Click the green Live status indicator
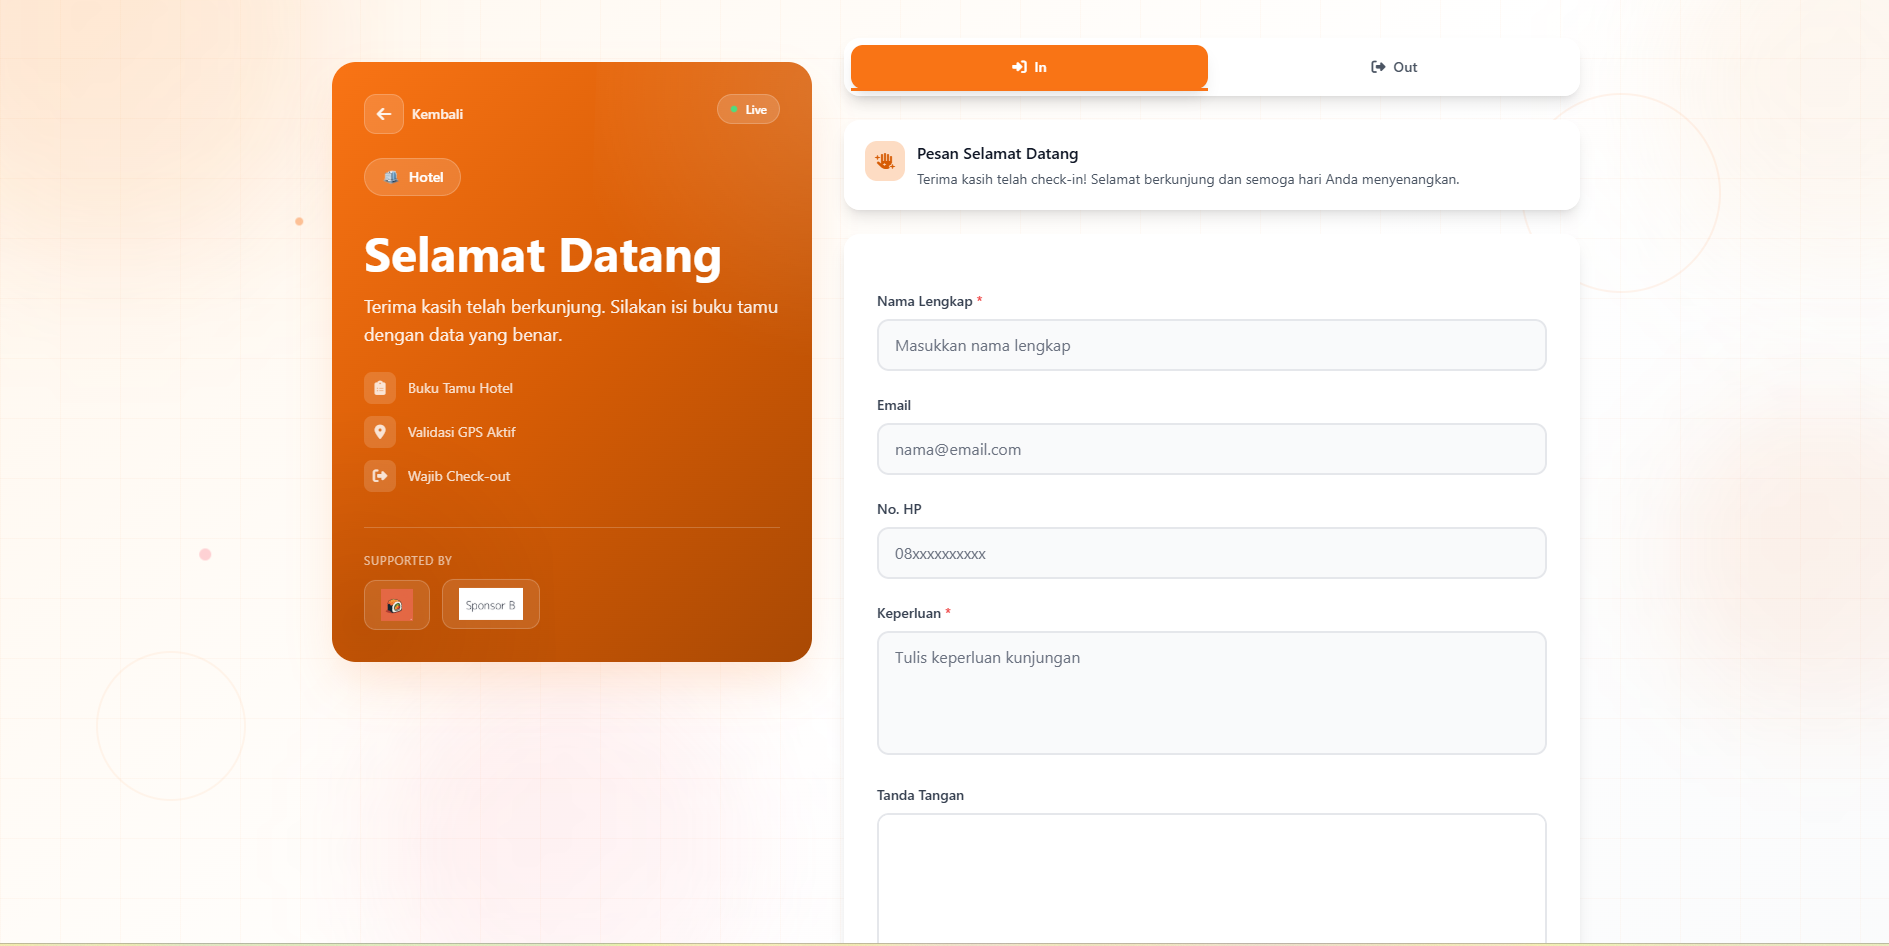The height and width of the screenshot is (946, 1889). click(x=748, y=109)
